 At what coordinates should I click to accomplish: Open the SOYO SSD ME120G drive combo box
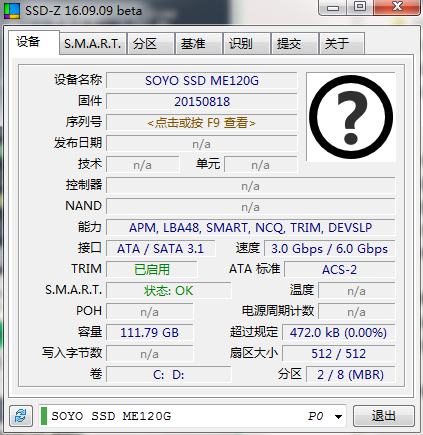[192, 416]
